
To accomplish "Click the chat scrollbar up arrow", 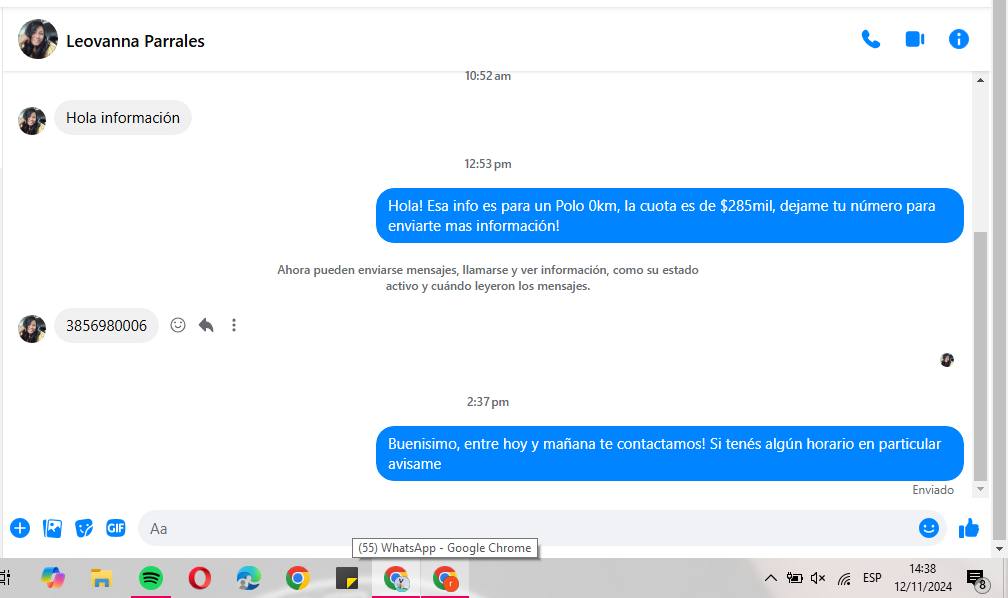I will point(980,80).
